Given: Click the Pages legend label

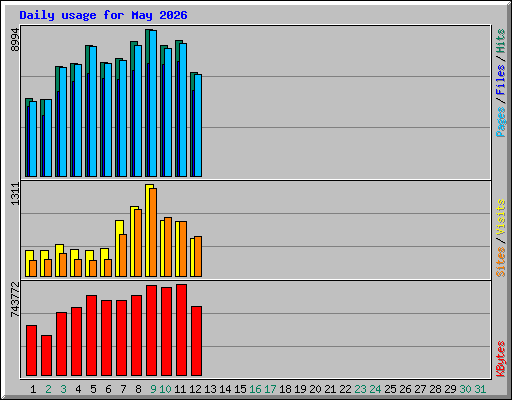Looking at the screenshot, I should (x=501, y=122).
